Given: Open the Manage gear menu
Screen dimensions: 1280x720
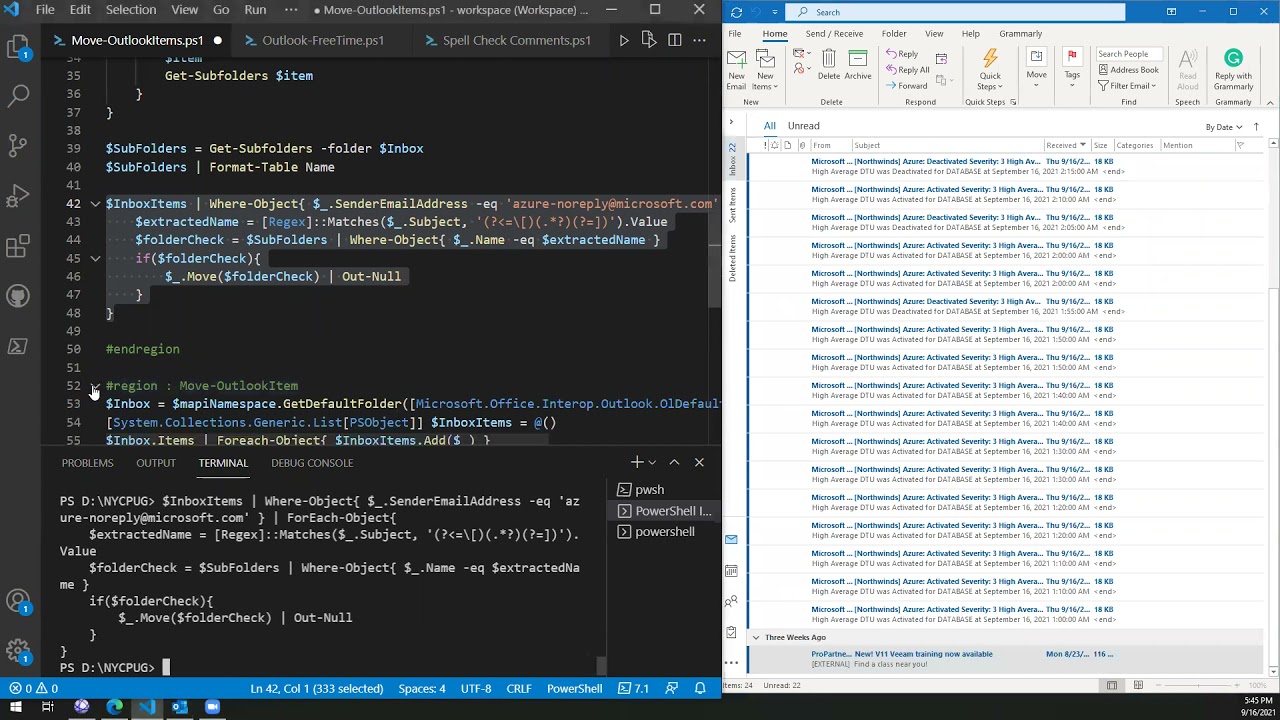Looking at the screenshot, I should pyautogui.click(x=18, y=651).
